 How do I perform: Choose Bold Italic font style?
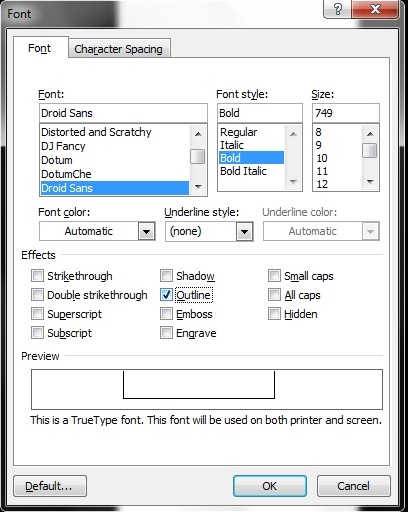[x=251, y=171]
